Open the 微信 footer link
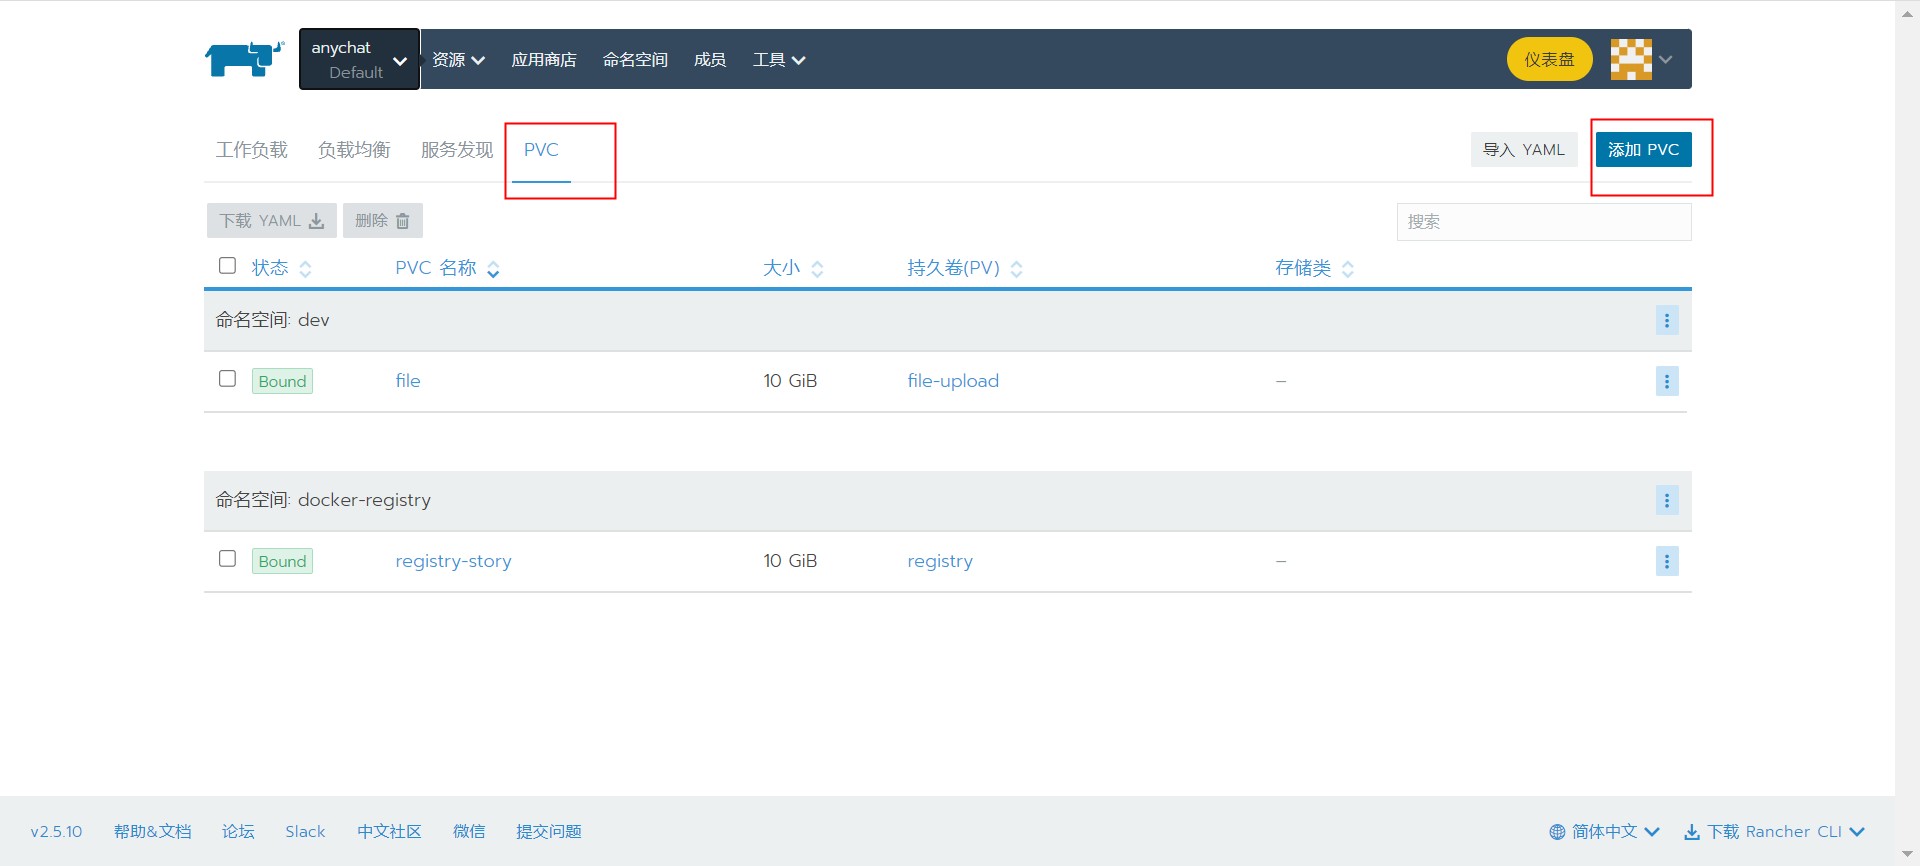Screen dimensions: 1920x866 (x=469, y=832)
